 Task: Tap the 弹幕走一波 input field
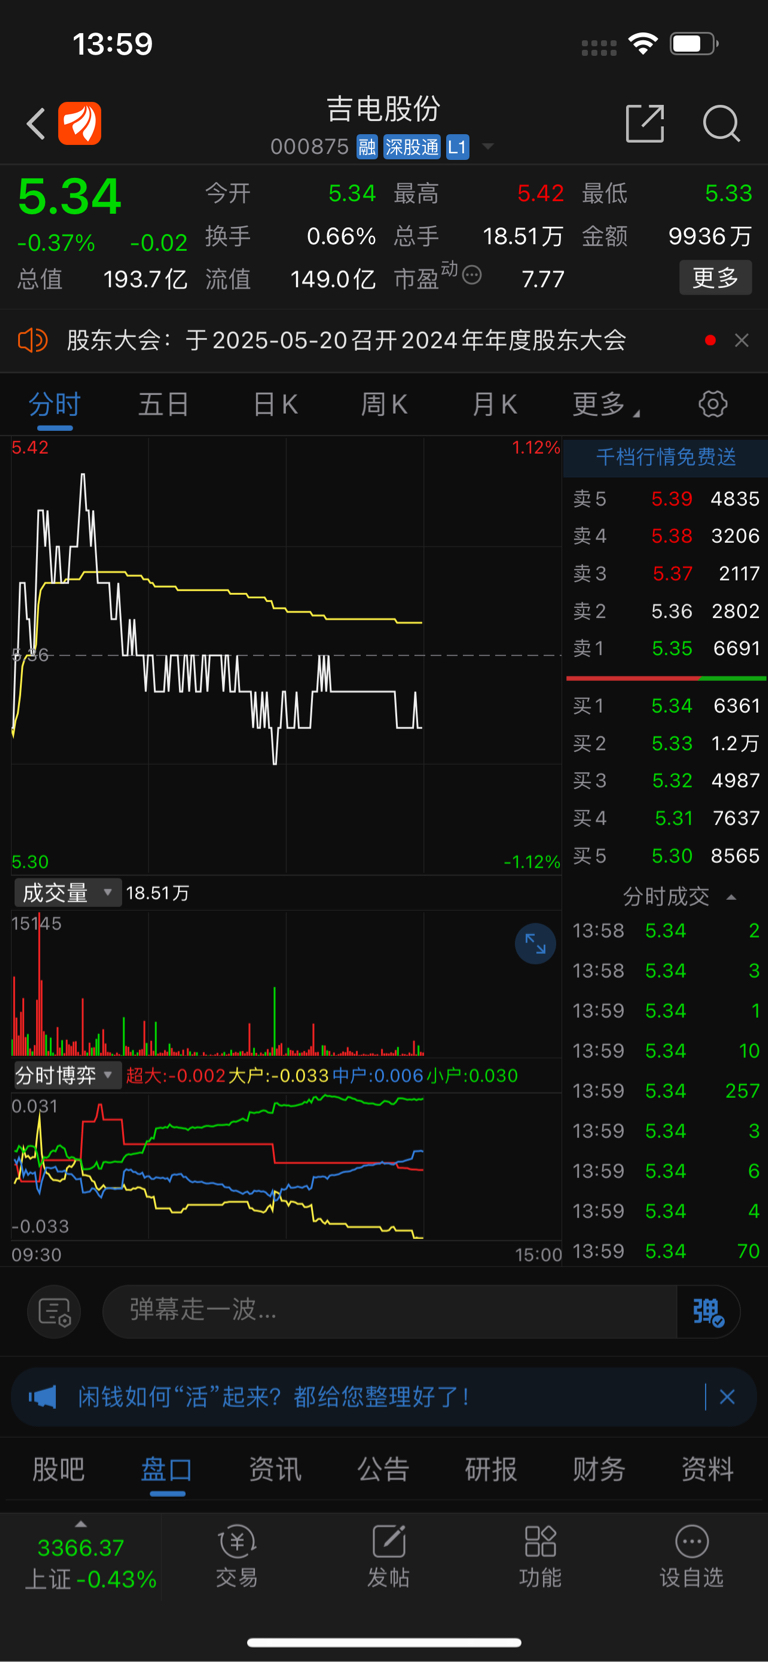390,1310
